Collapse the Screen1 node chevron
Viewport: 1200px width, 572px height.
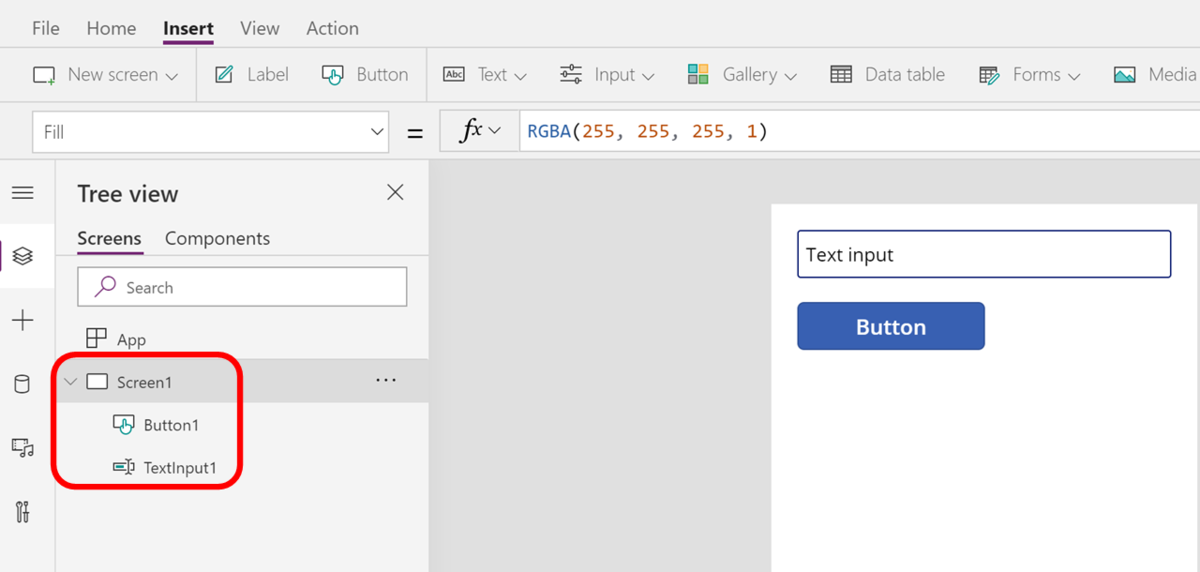pyautogui.click(x=70, y=382)
